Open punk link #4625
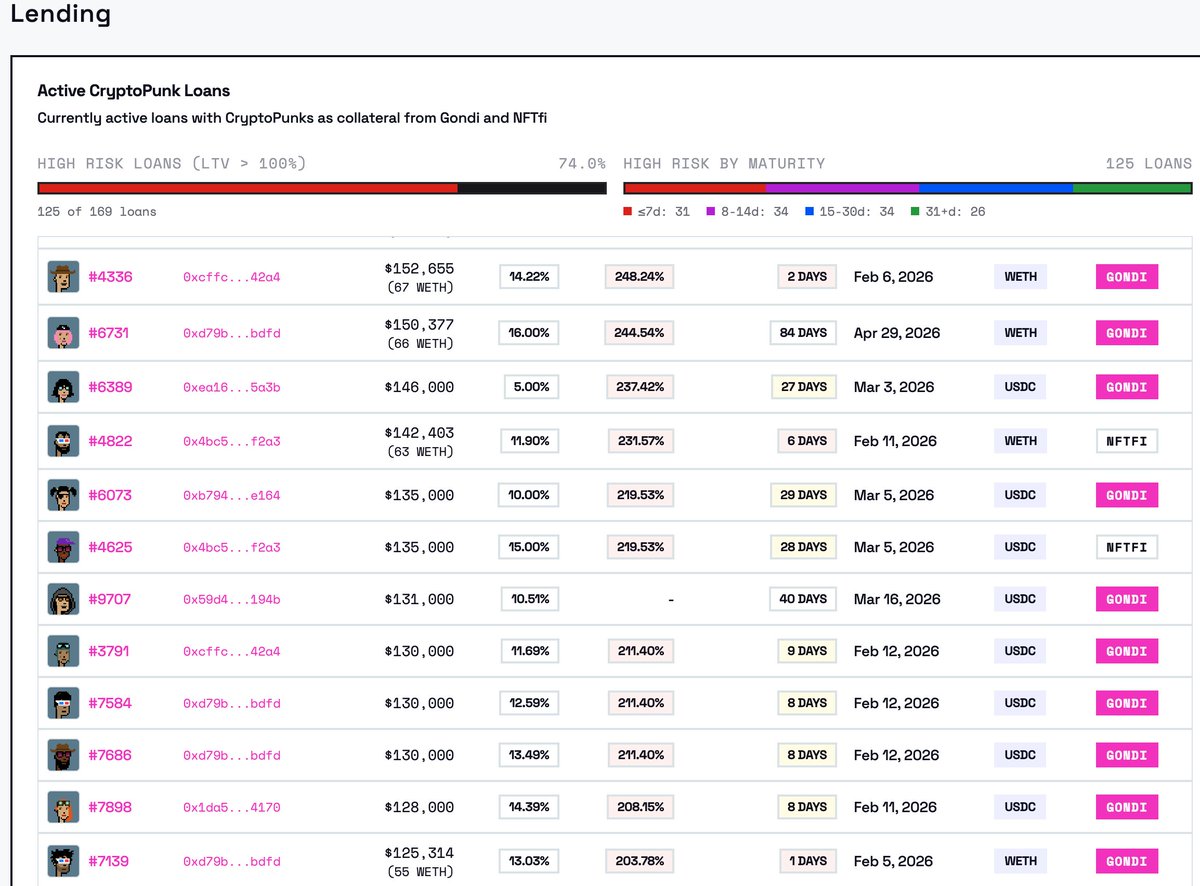 (x=110, y=547)
